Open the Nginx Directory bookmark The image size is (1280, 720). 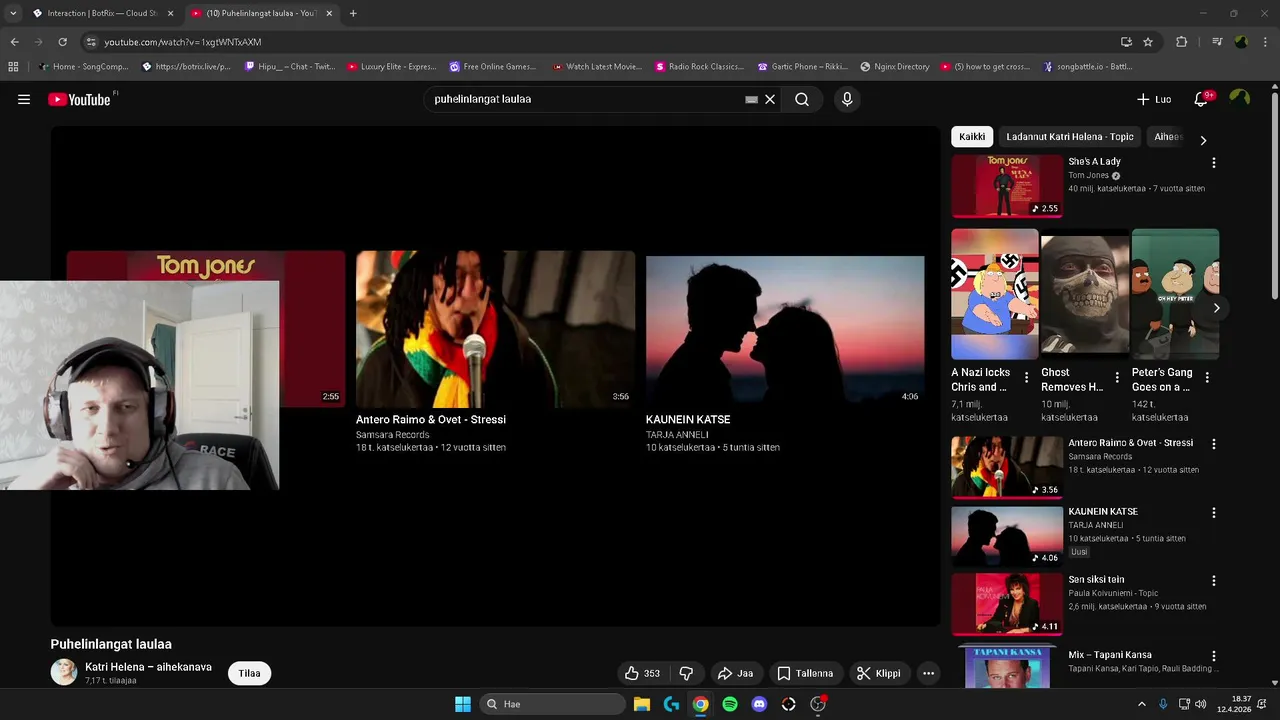(894, 67)
